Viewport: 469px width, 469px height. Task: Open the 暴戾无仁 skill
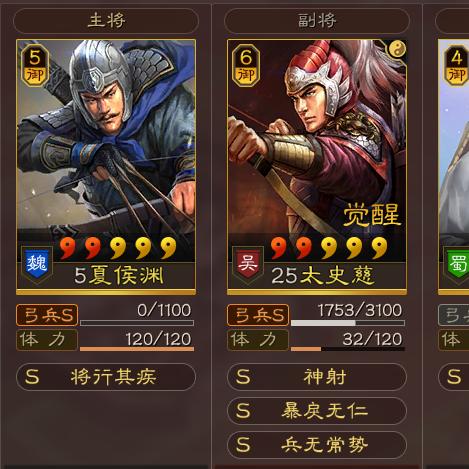coord(317,411)
